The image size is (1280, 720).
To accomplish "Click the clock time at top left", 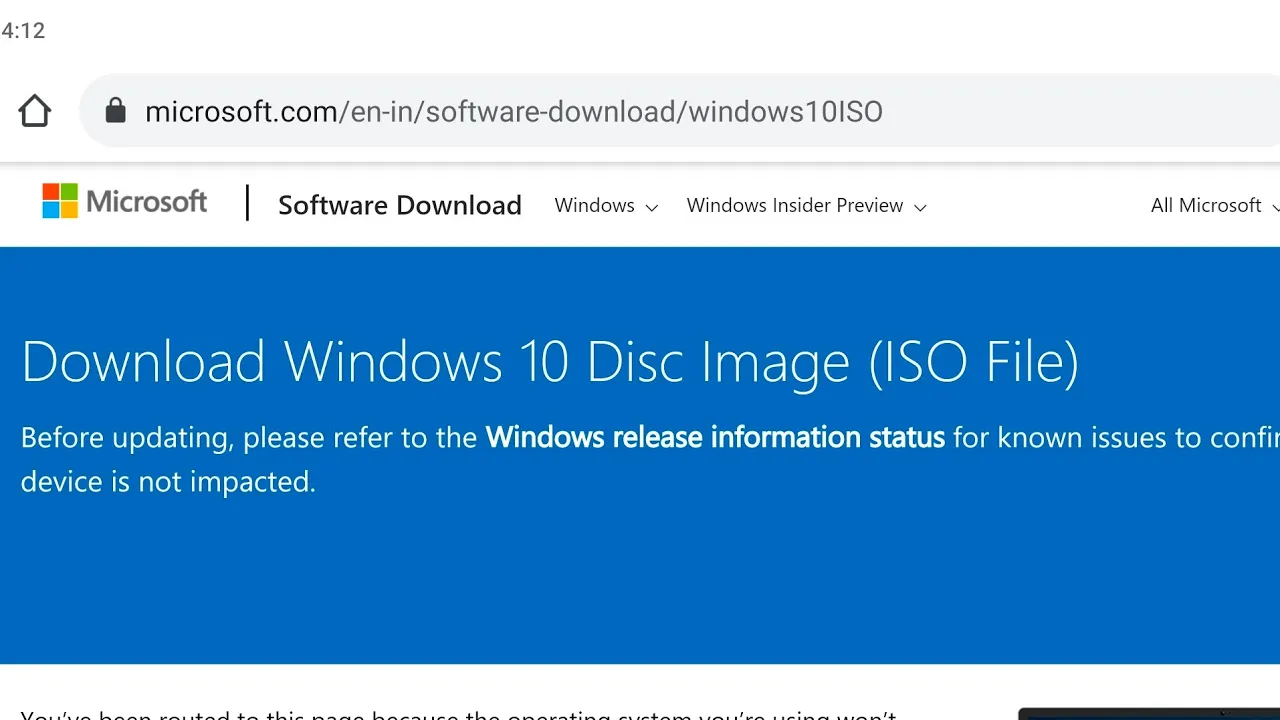I will coord(23,30).
